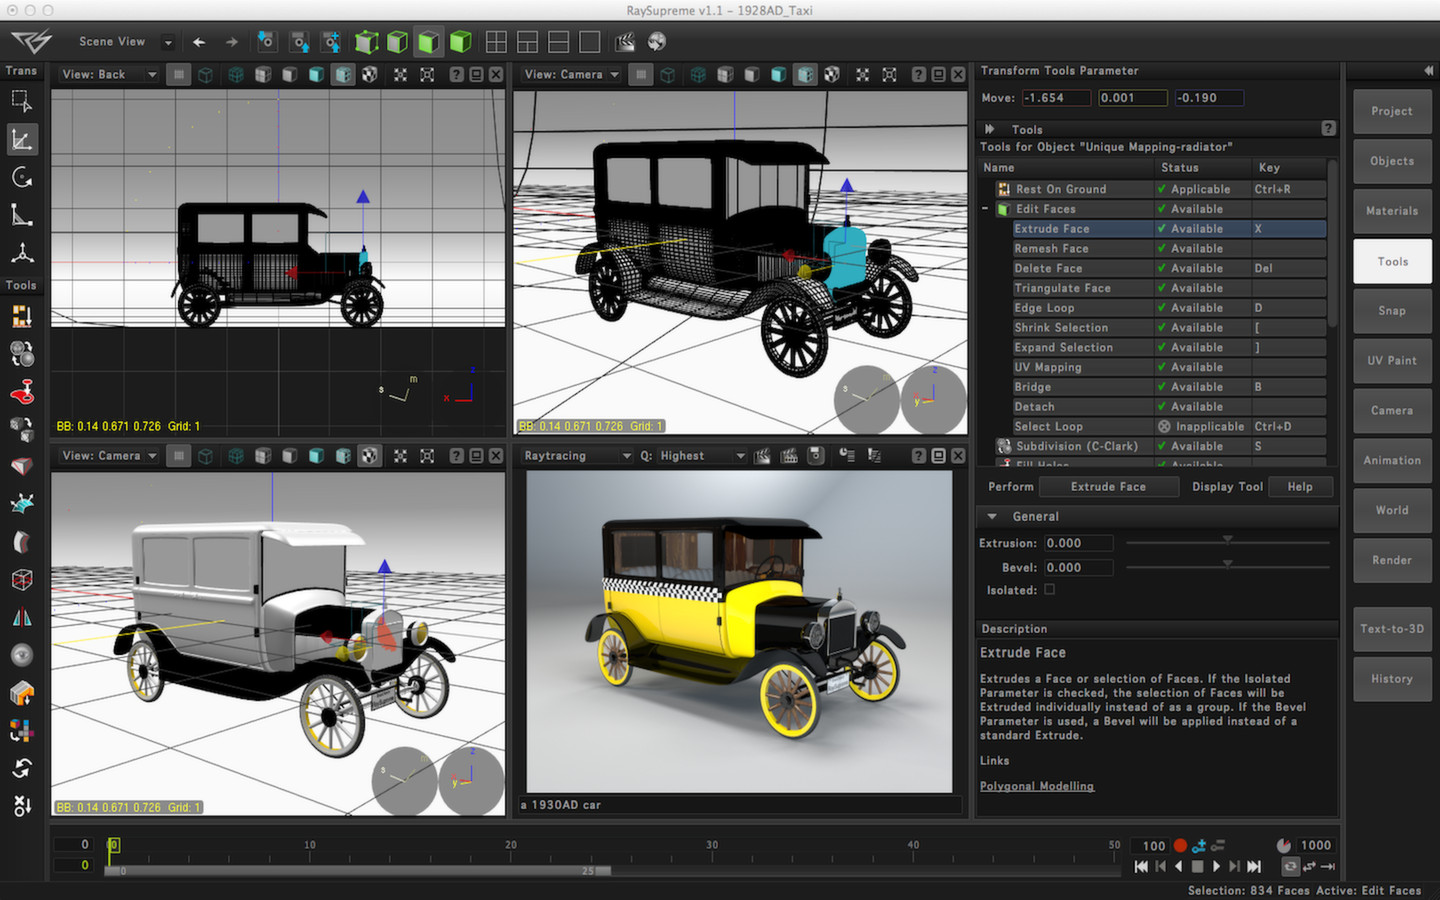Screen dimensions: 1440x900
Task: Click the globe icon on the top toolbar
Action: coord(657,41)
